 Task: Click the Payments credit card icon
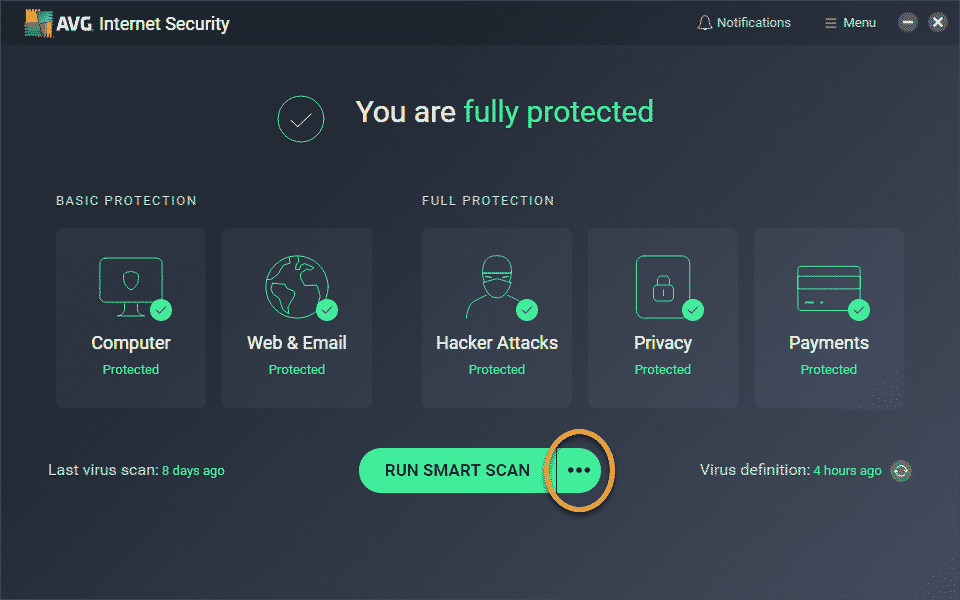click(827, 286)
